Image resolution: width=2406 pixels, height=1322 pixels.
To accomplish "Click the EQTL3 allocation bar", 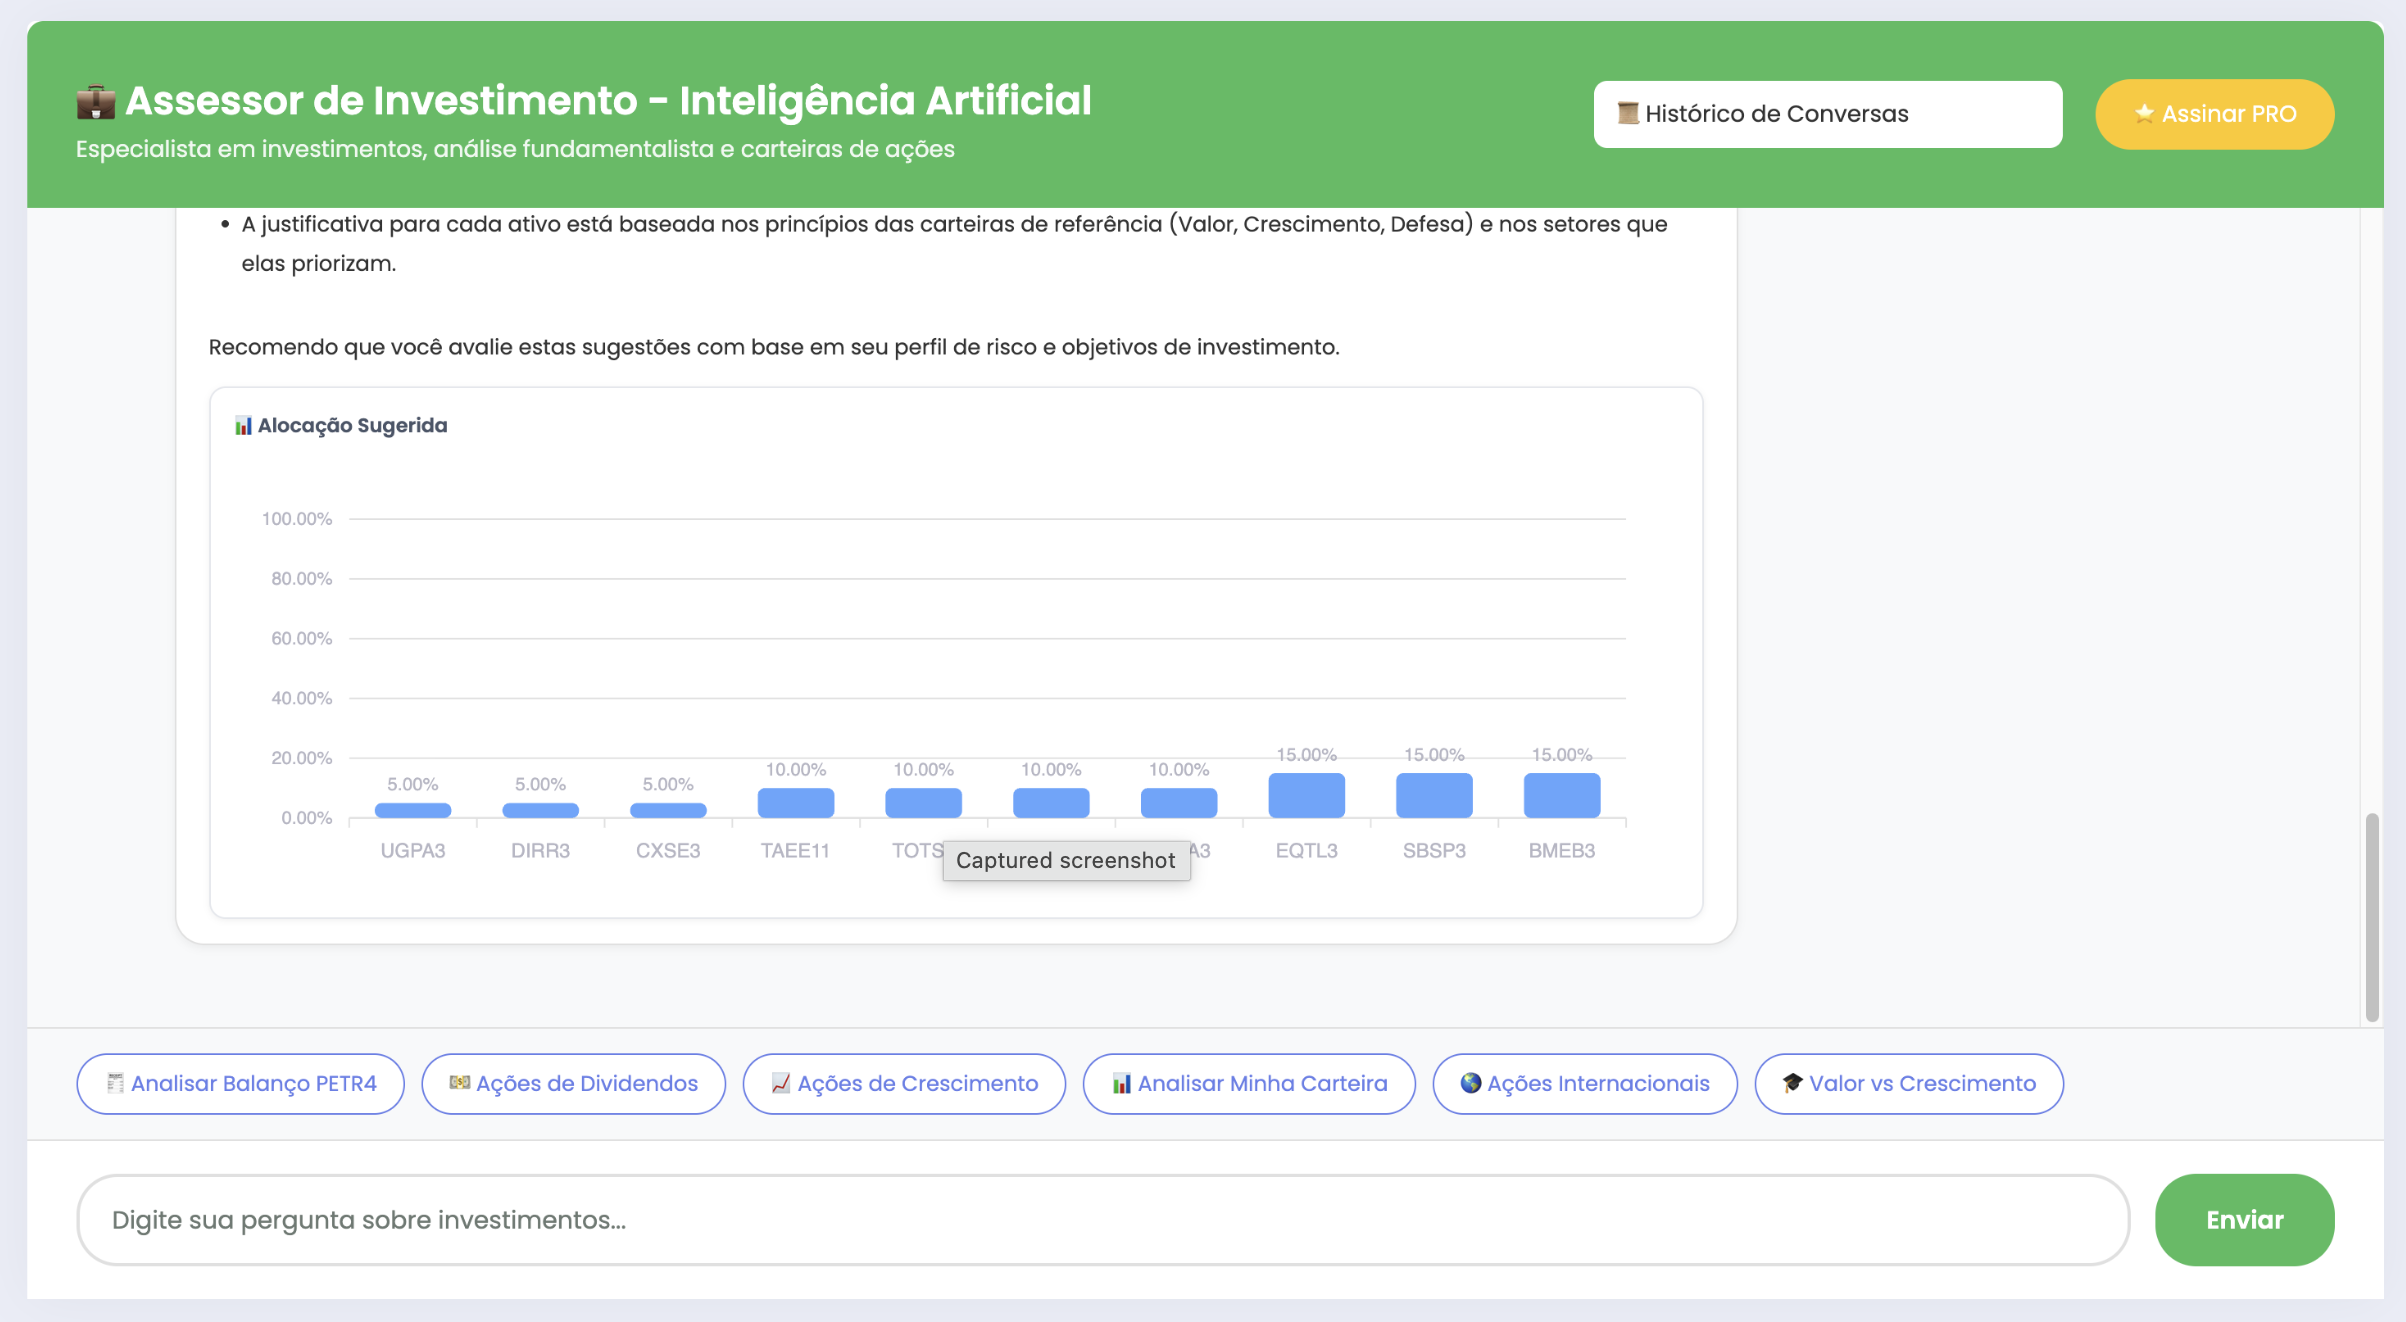I will click(x=1306, y=795).
